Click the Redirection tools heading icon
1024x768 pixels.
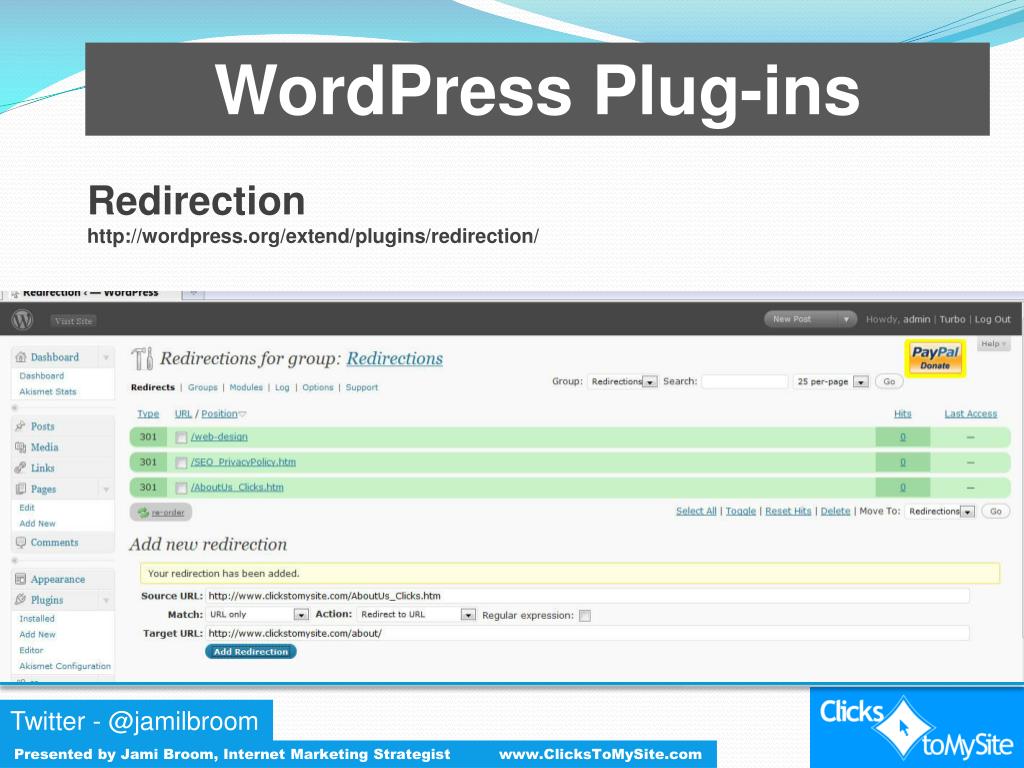(142, 359)
